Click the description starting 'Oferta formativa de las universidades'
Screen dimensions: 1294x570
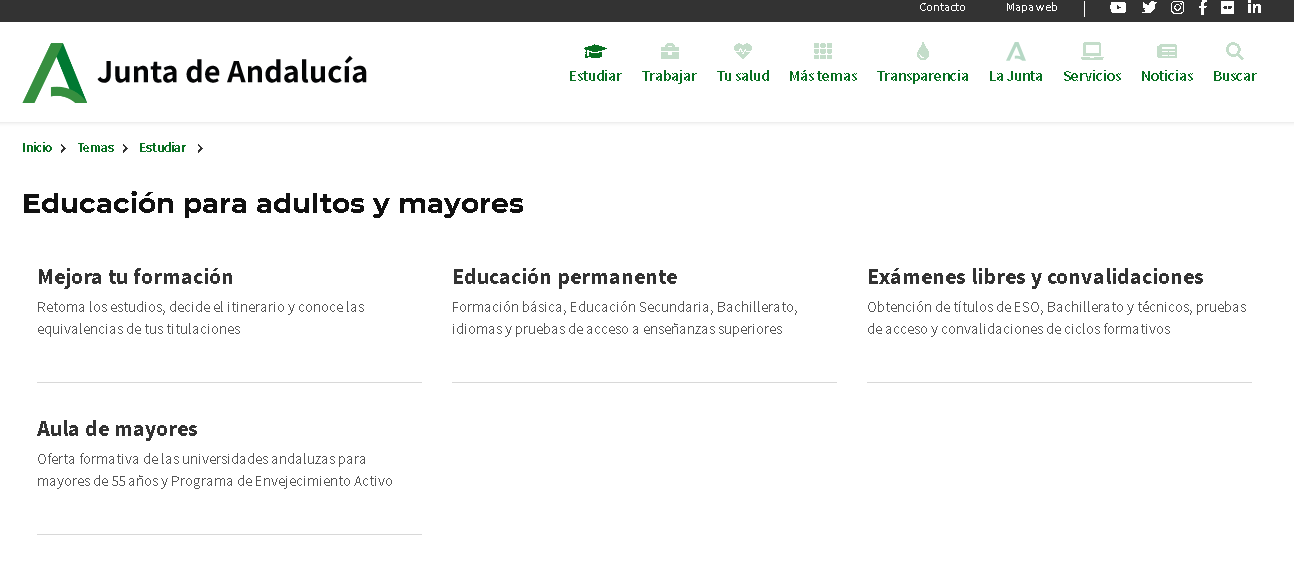[x=215, y=470]
